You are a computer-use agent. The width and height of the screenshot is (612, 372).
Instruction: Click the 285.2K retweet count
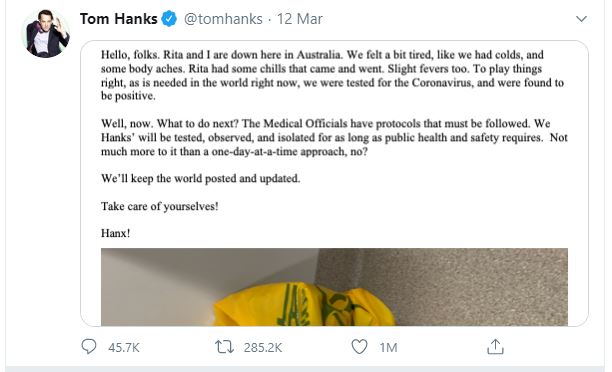point(263,347)
